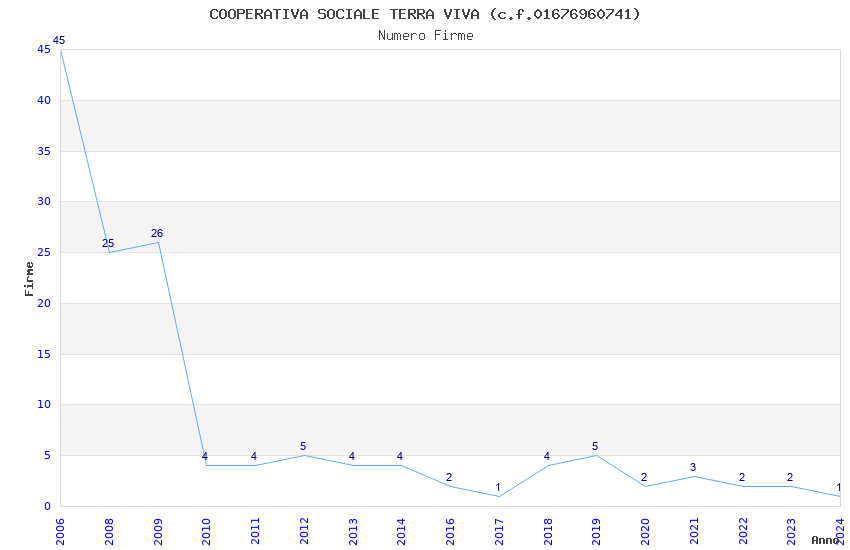This screenshot has height=550, width=850.
Task: Click the x-axis year 2014
Action: coord(401,531)
